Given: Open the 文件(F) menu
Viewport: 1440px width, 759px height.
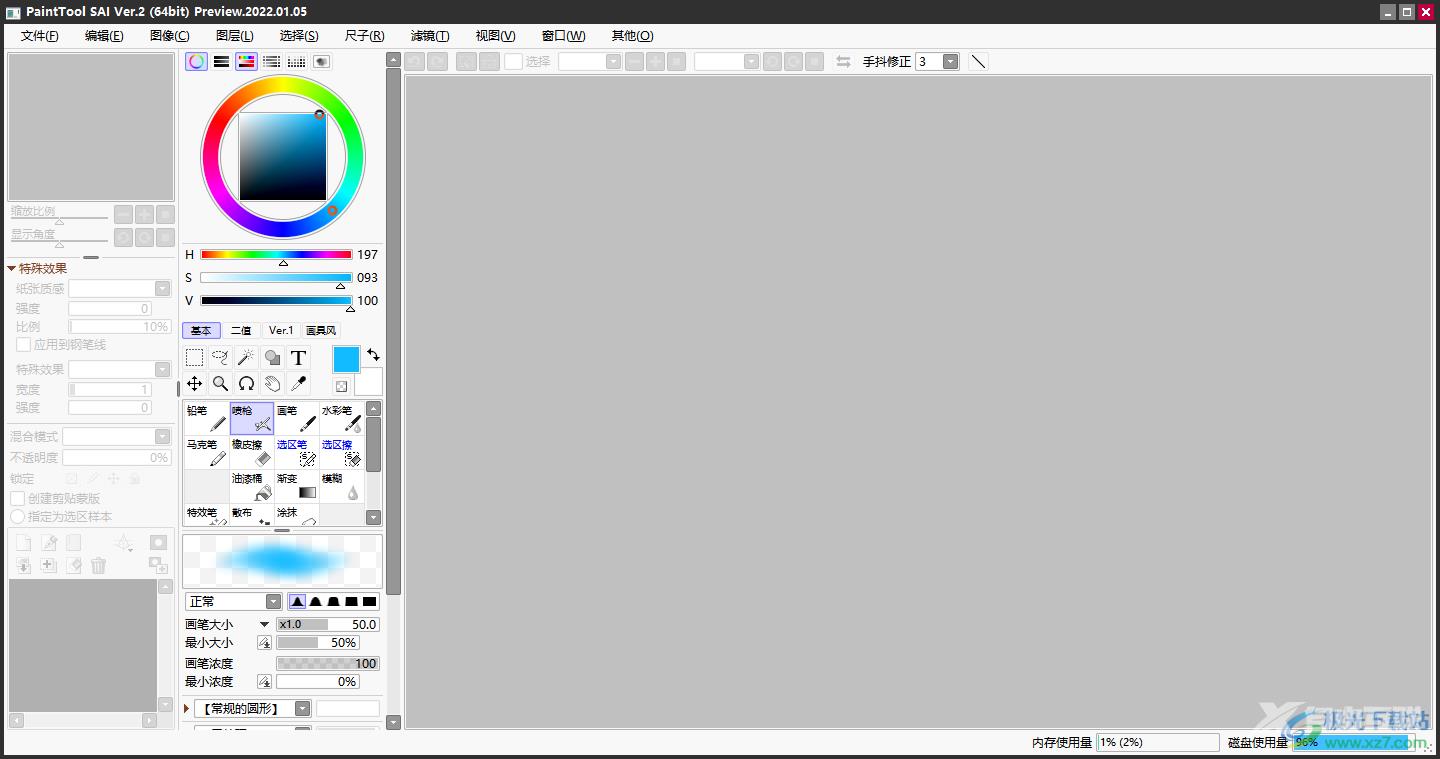Looking at the screenshot, I should pos(40,36).
